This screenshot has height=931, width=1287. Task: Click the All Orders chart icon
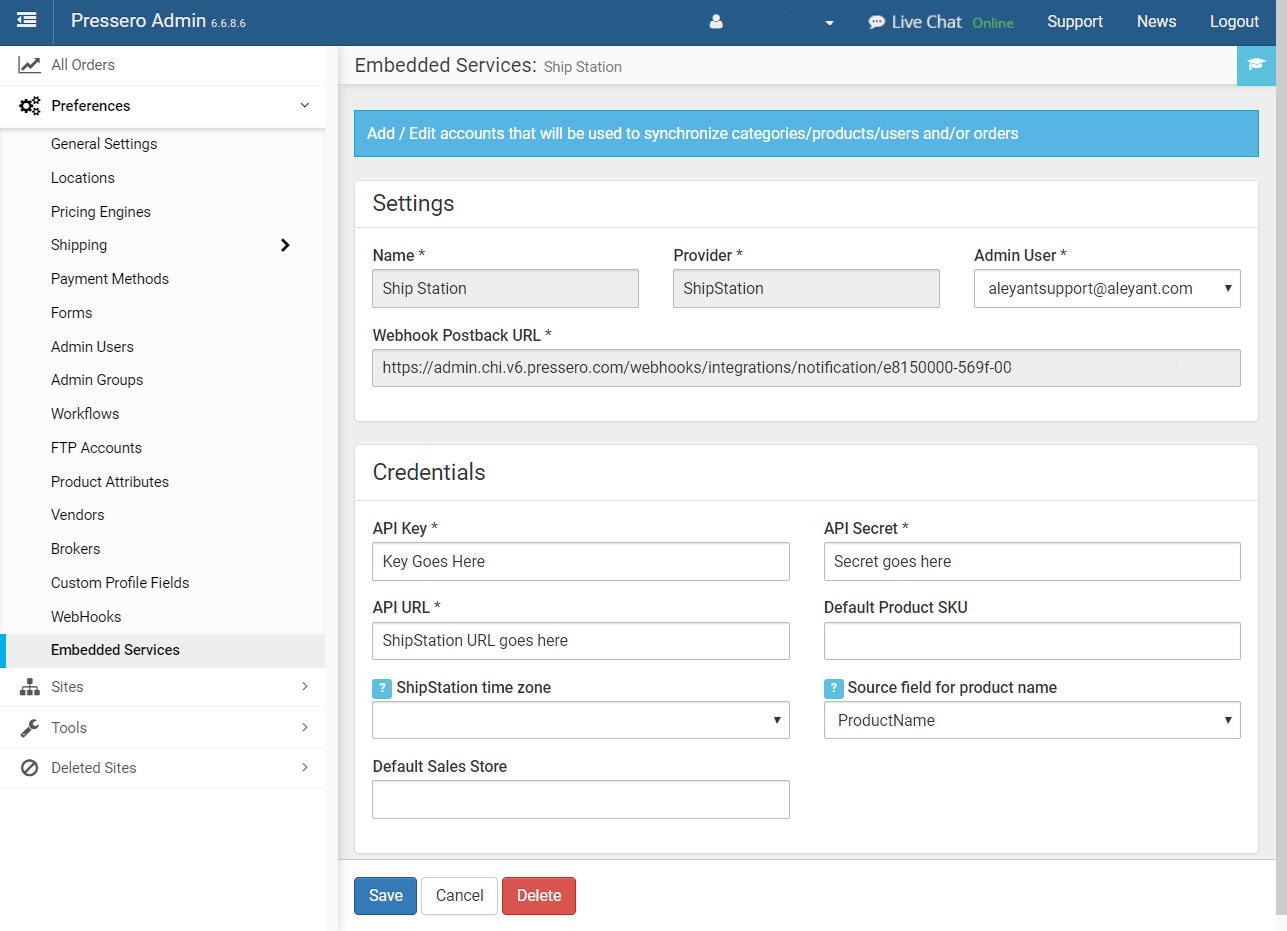coord(30,65)
